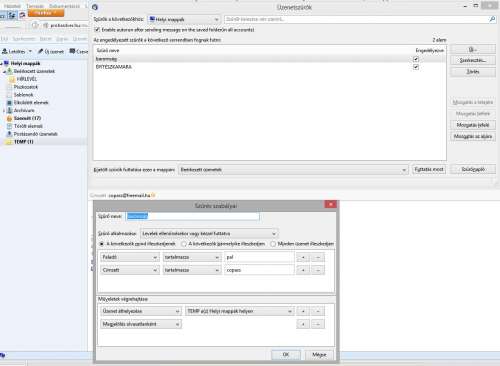Select 'Minden üzenet illeszkedjen' radio button

(273, 244)
